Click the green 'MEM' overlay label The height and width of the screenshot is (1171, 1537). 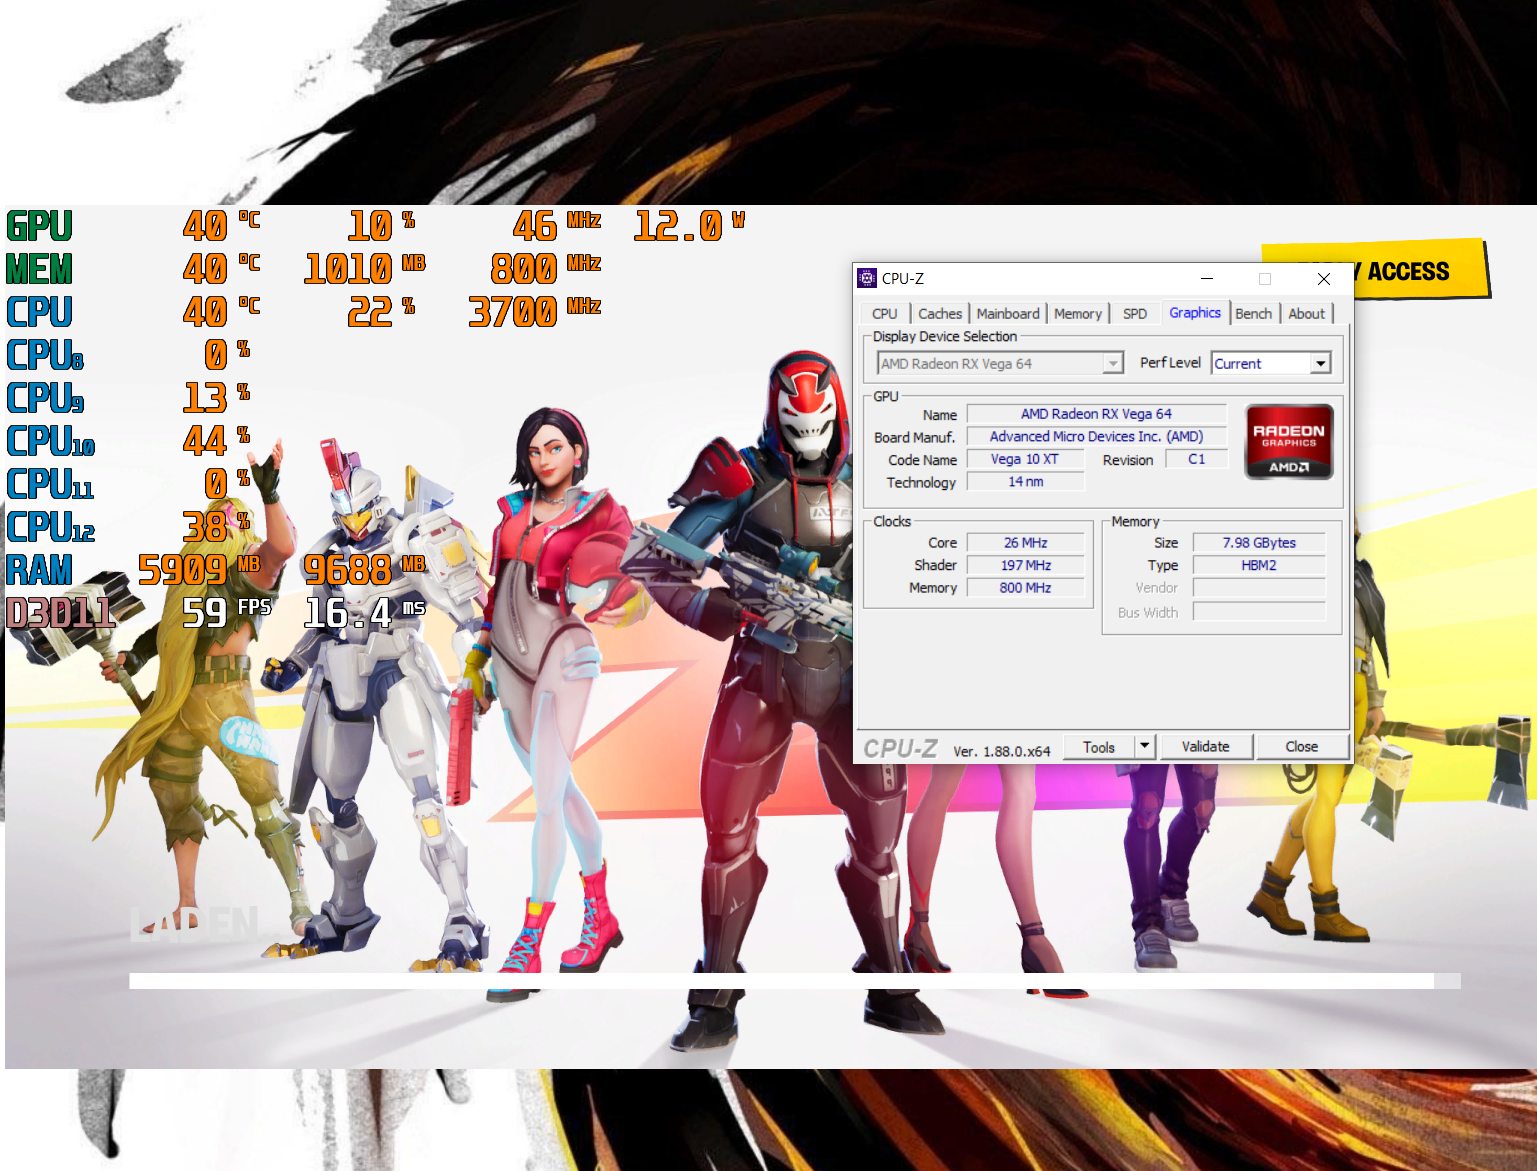pos(40,269)
